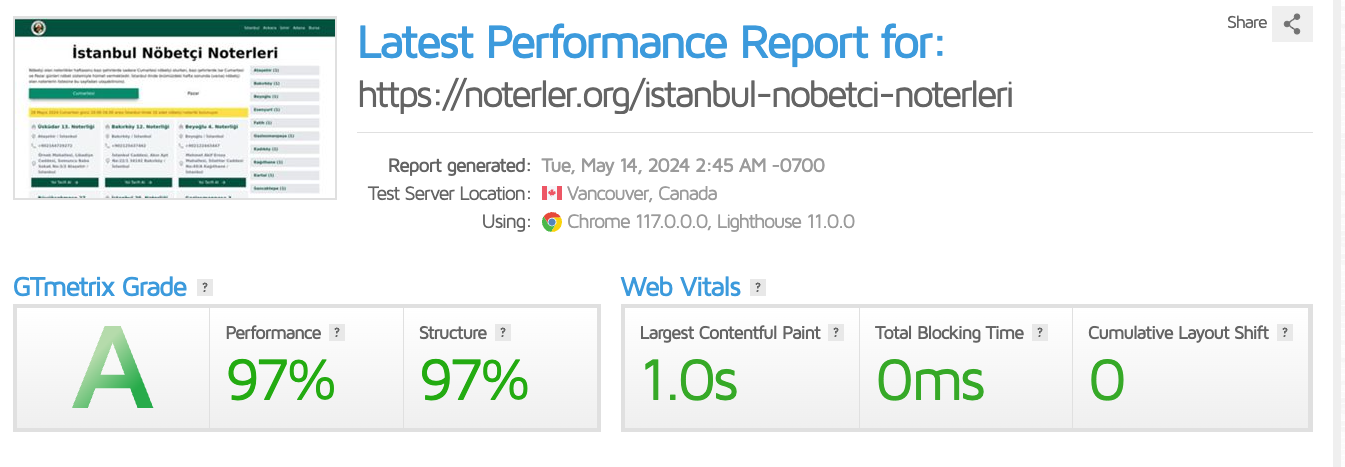Select the GTmetrix Grade heading
This screenshot has width=1345, height=467.
point(100,288)
